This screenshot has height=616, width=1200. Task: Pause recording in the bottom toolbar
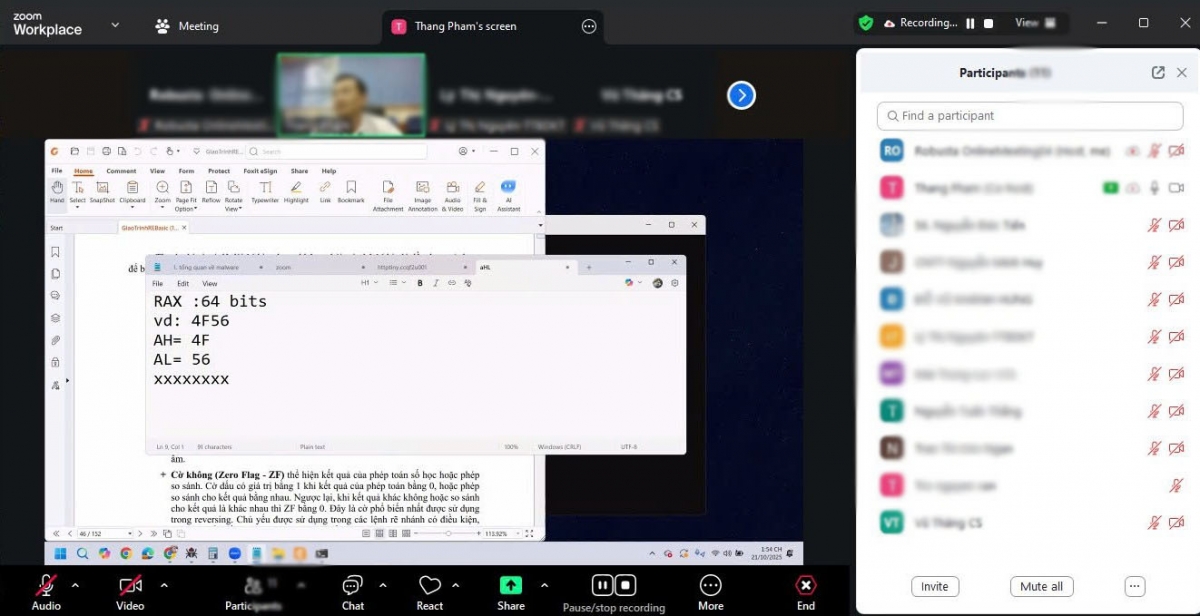pyautogui.click(x=602, y=585)
